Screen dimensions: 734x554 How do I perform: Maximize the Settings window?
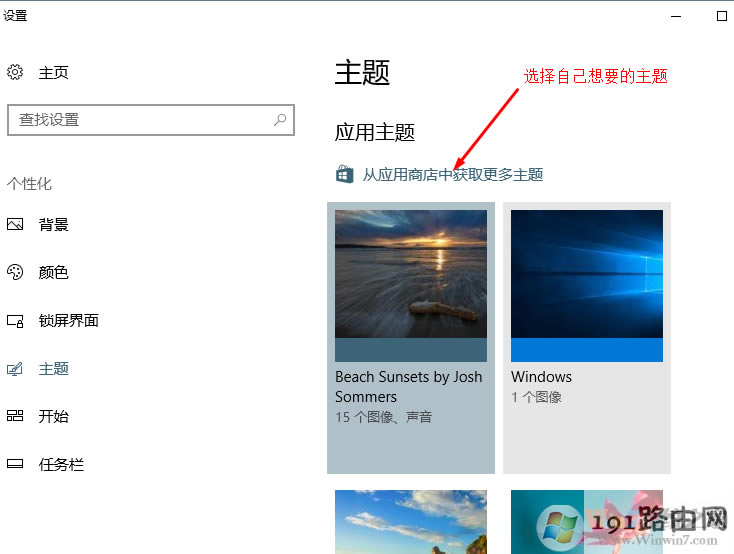tap(722, 16)
